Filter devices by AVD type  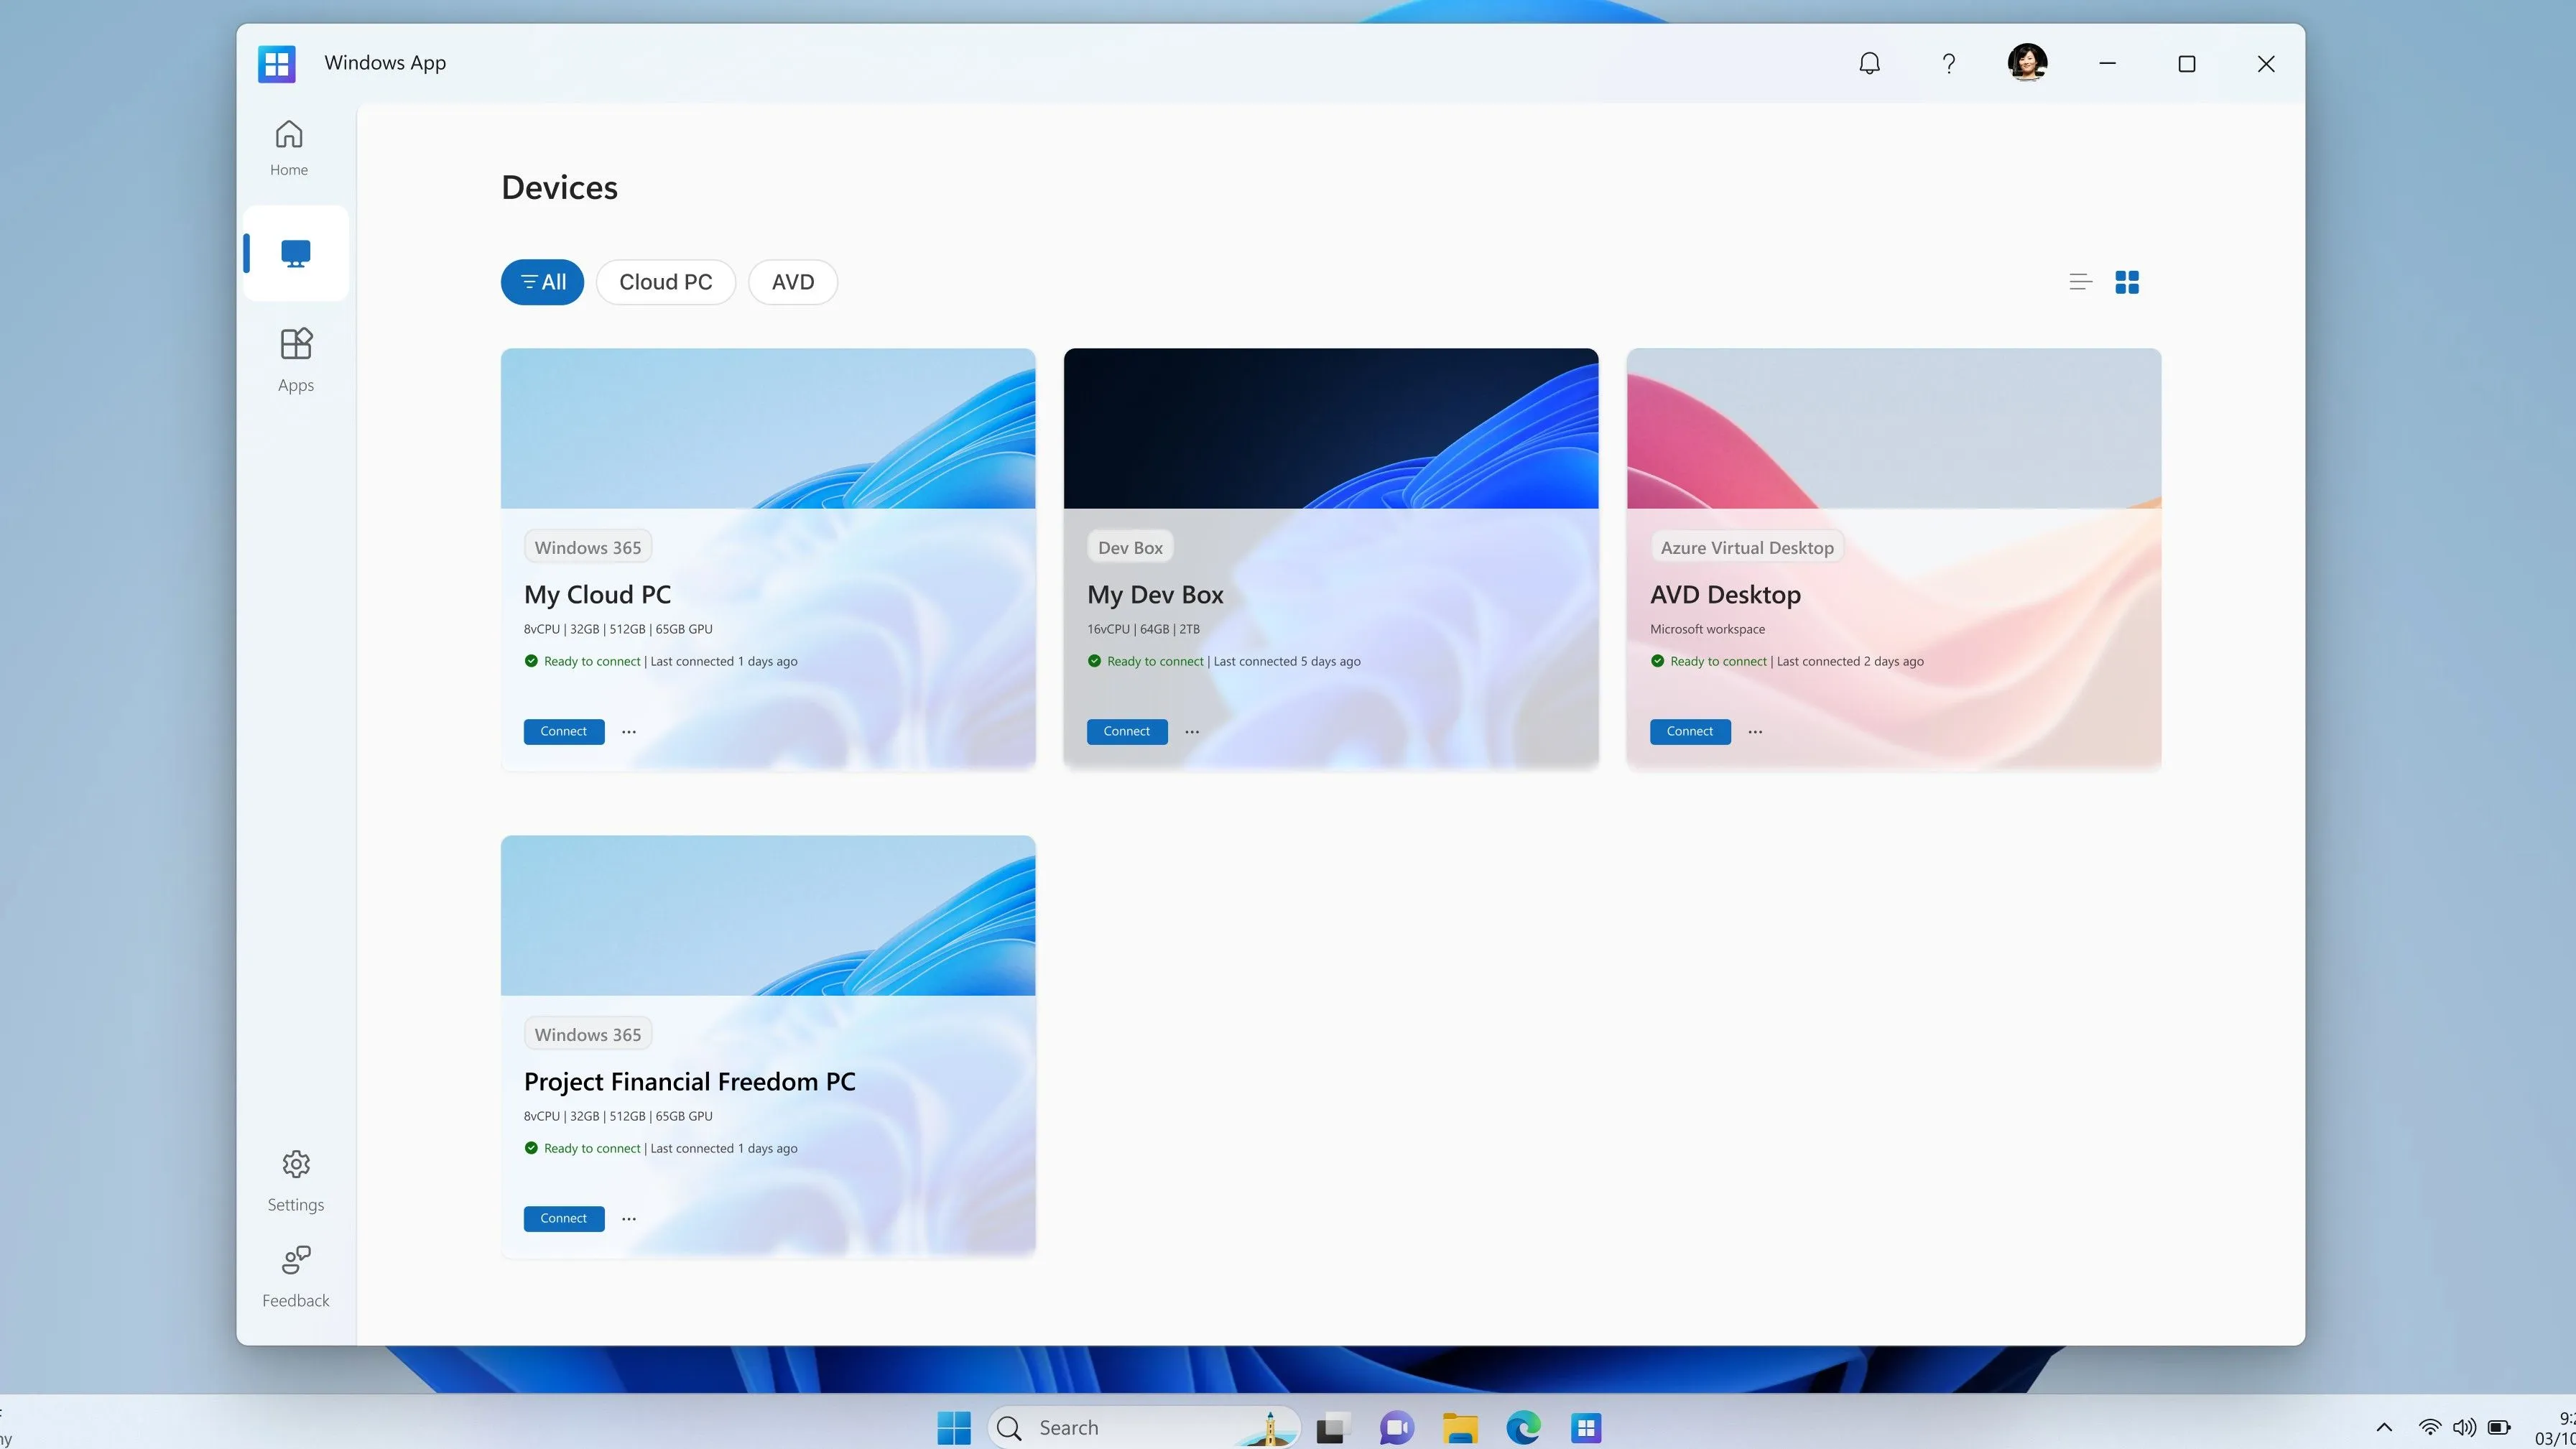pos(791,282)
